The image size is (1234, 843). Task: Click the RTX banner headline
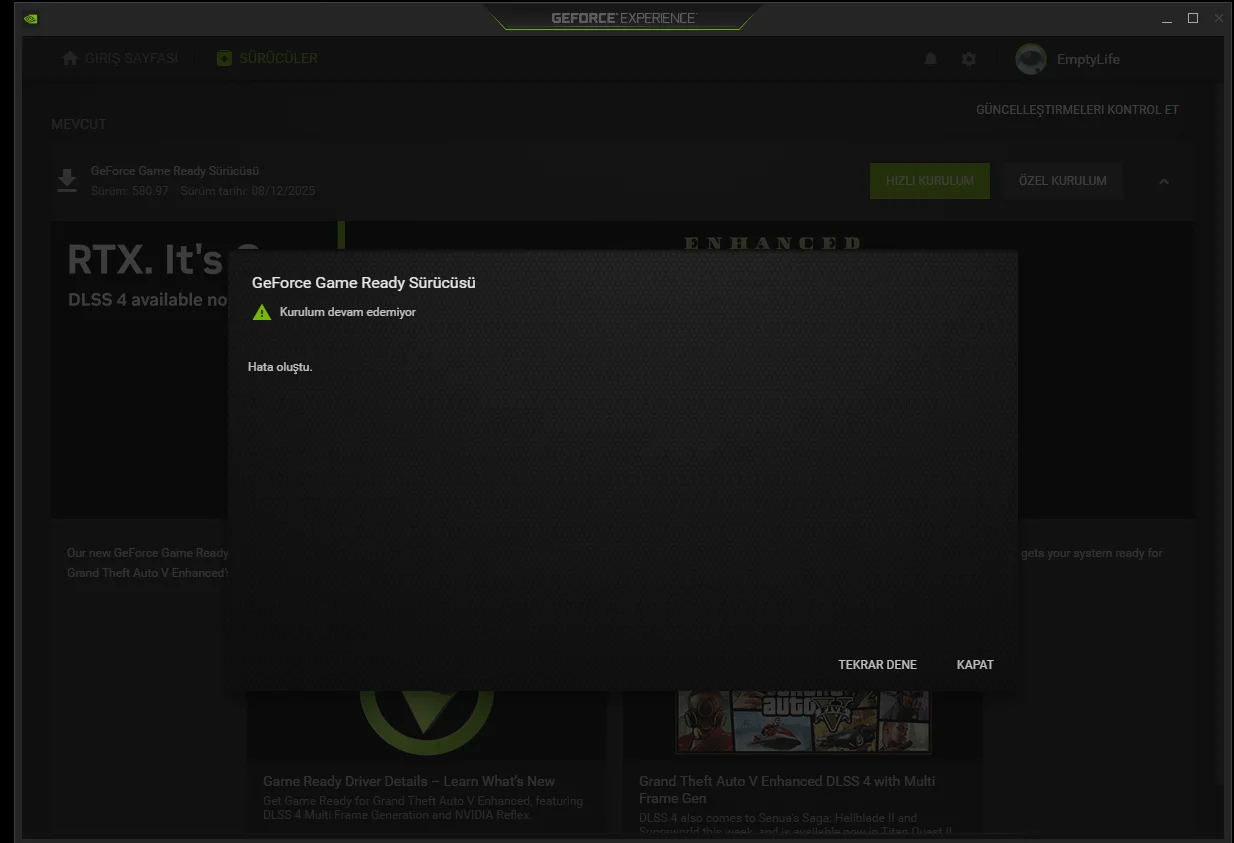165,260
